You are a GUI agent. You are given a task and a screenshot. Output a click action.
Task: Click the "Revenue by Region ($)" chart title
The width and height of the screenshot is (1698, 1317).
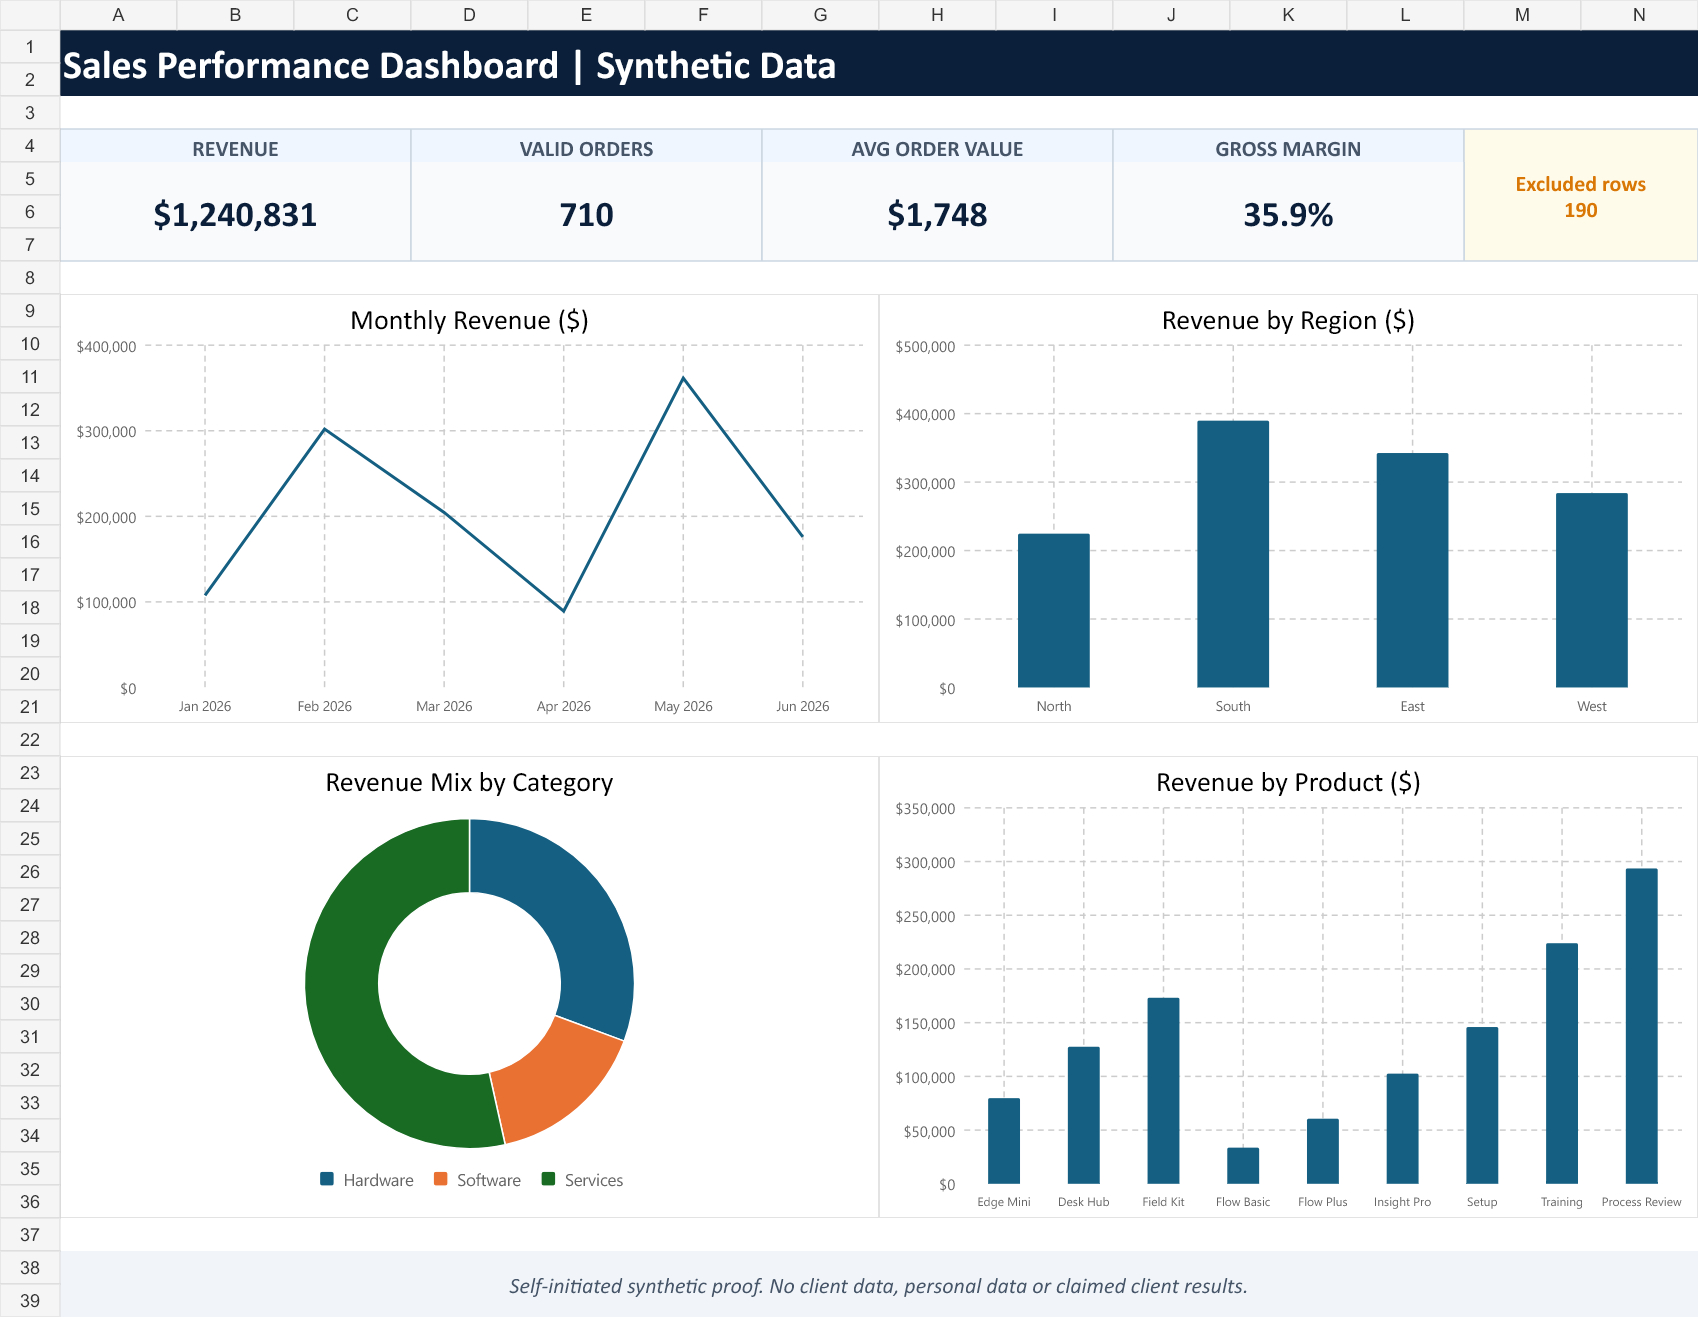tap(1288, 320)
